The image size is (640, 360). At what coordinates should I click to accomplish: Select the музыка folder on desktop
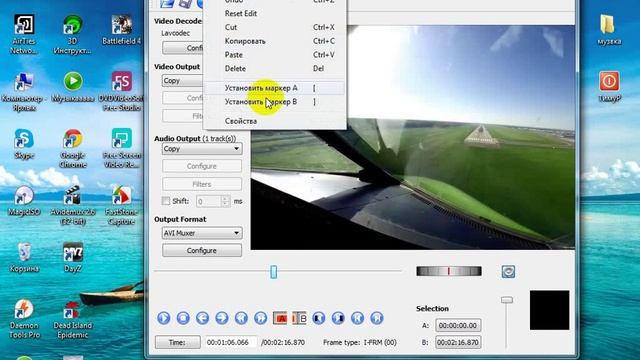click(609, 29)
